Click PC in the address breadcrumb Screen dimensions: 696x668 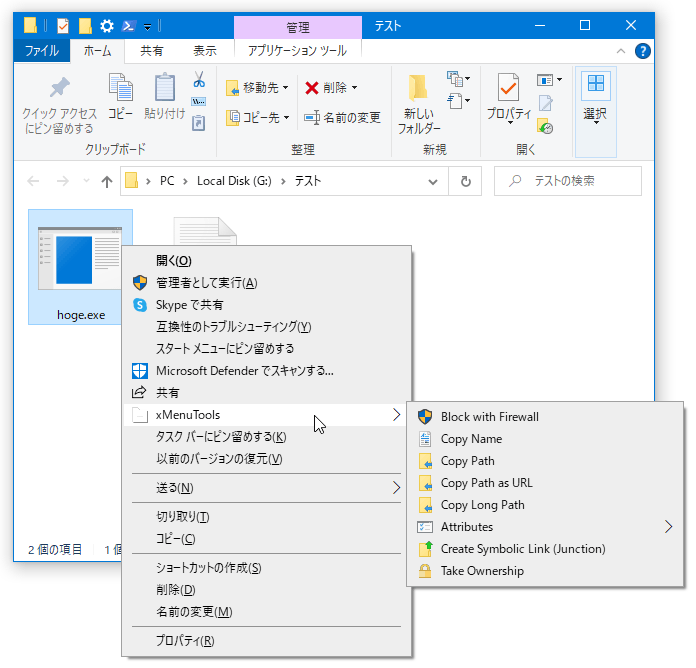[167, 181]
